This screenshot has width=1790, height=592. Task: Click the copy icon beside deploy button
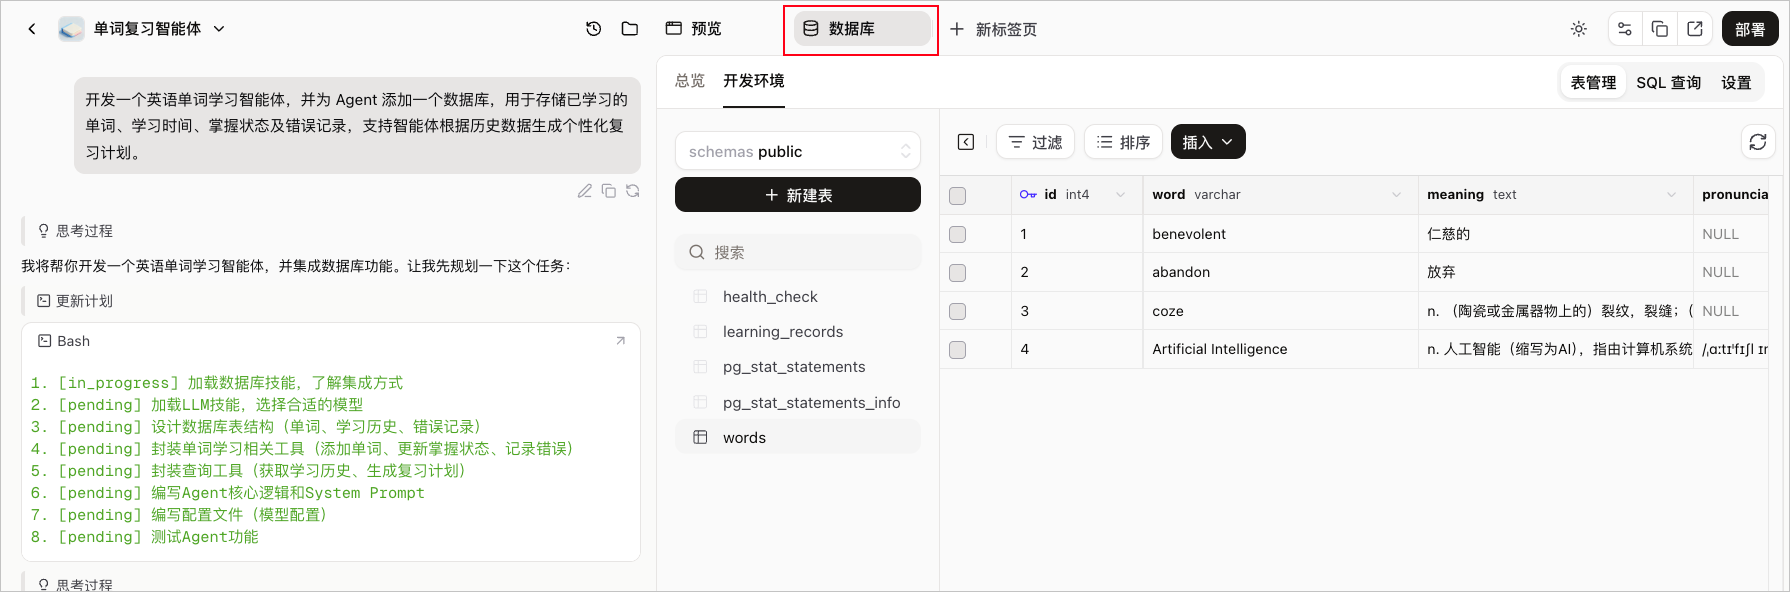1660,29
